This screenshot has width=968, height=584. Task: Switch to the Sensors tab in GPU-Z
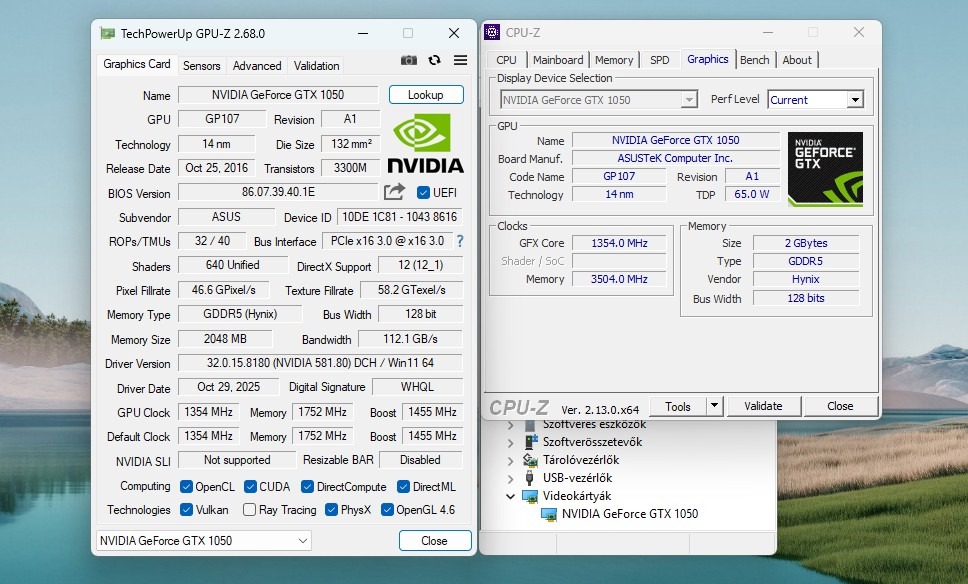coord(201,65)
